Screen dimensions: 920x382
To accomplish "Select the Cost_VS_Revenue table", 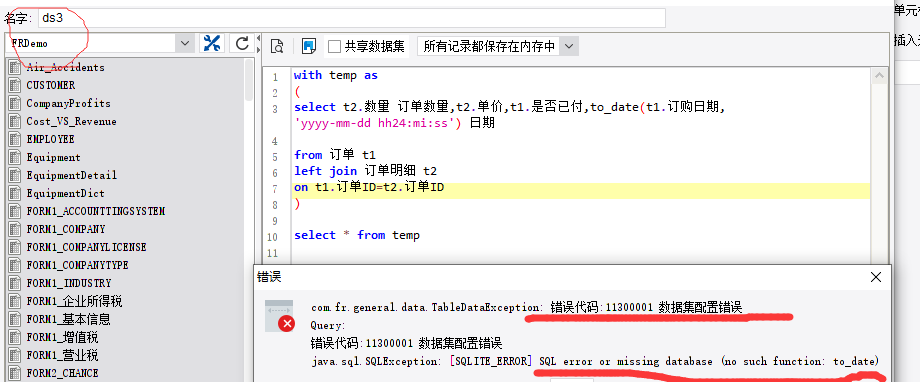I will [x=71, y=121].
